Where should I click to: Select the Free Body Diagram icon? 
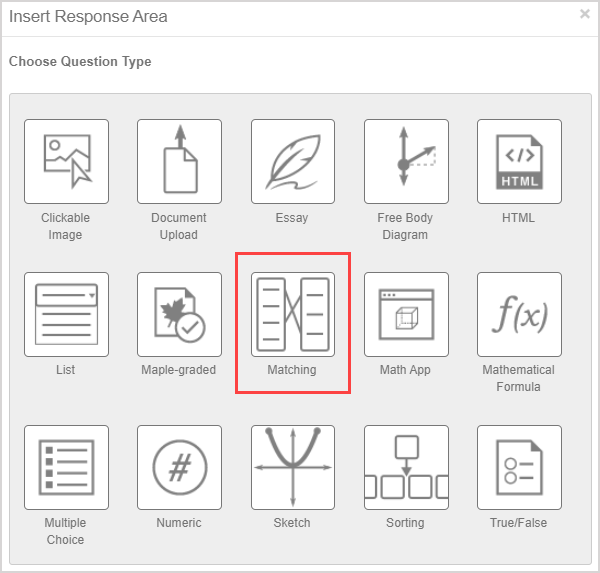tap(405, 162)
